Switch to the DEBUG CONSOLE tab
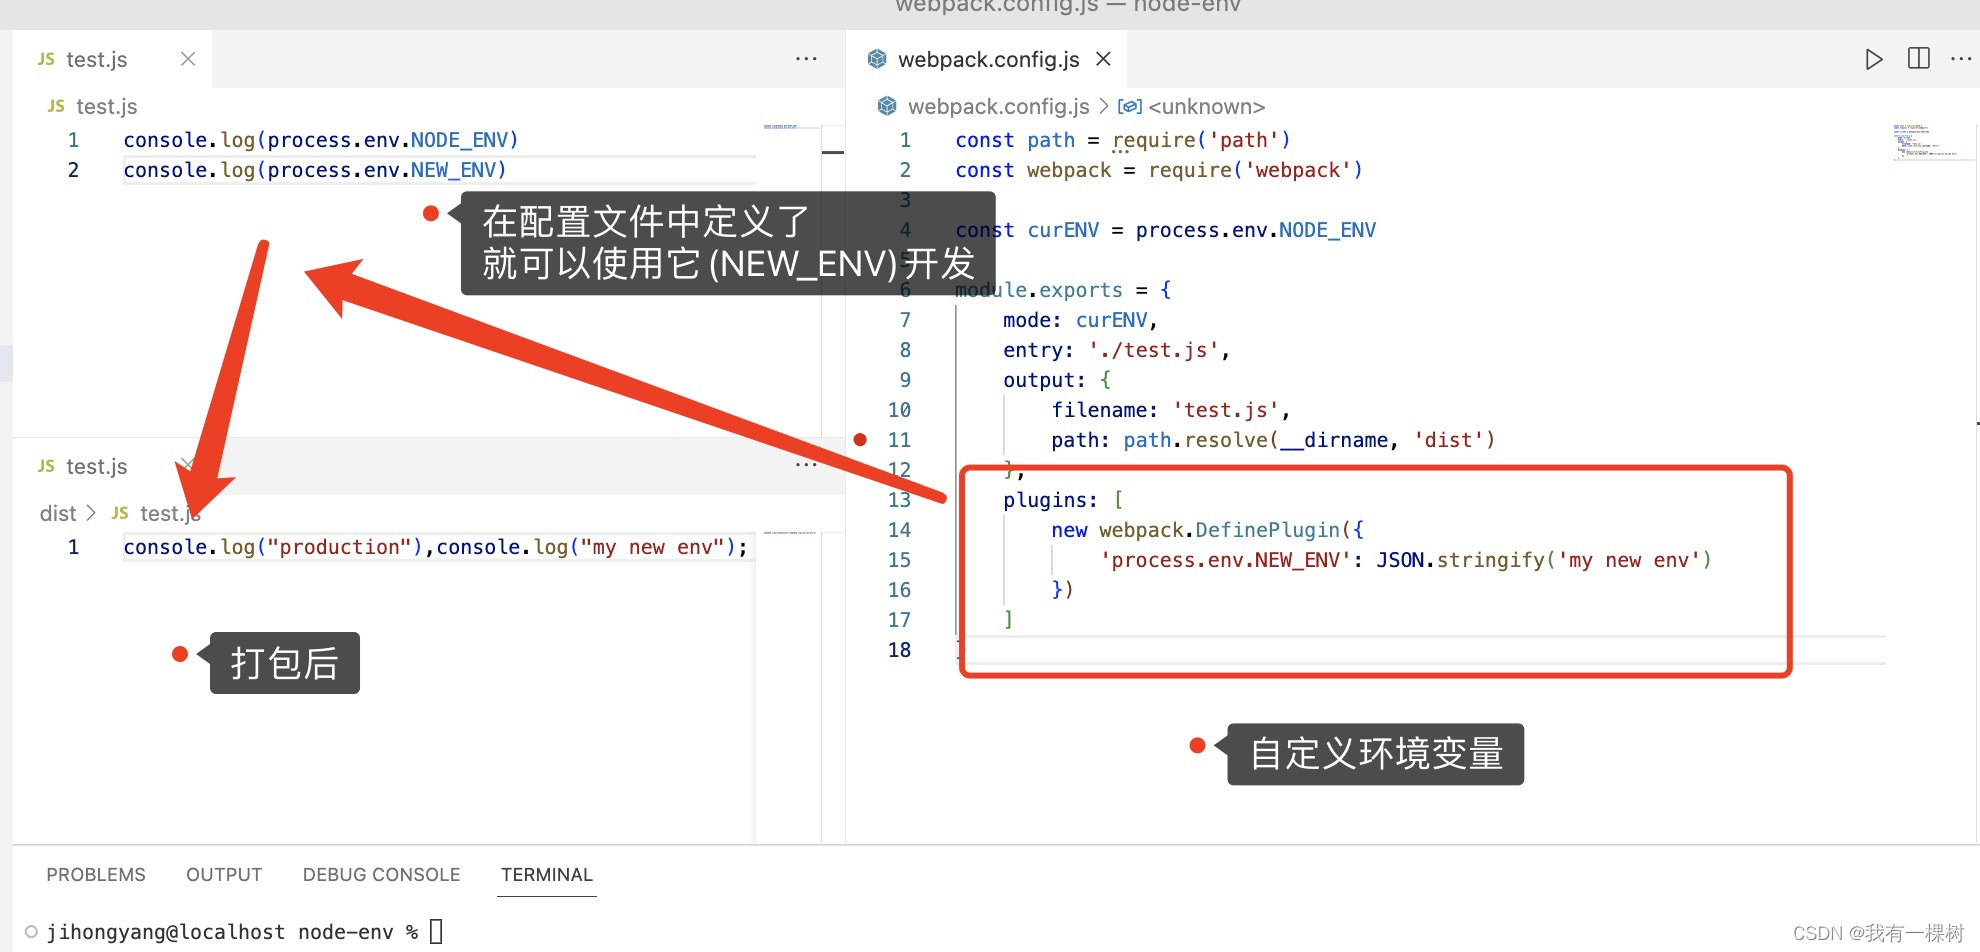Image resolution: width=1980 pixels, height=952 pixels. click(x=381, y=874)
